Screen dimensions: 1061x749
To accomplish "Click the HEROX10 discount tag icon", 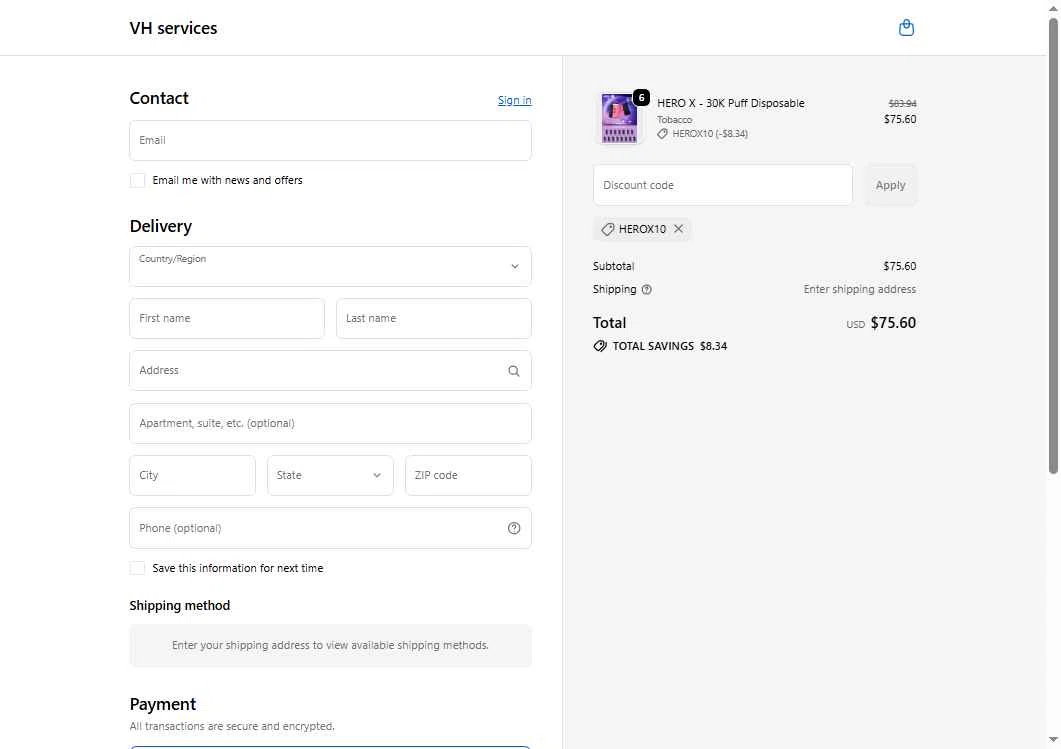I will (608, 229).
